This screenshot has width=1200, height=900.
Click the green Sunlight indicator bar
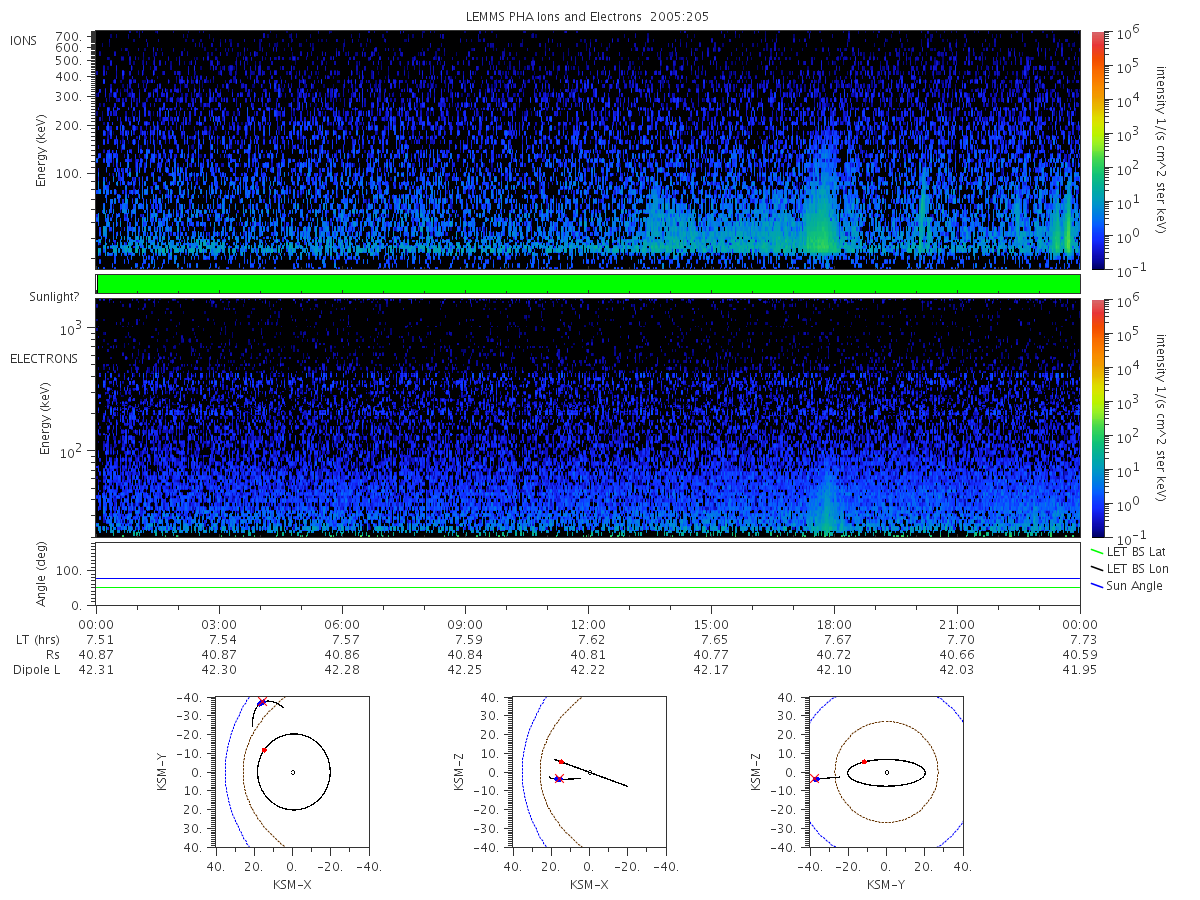pos(588,284)
